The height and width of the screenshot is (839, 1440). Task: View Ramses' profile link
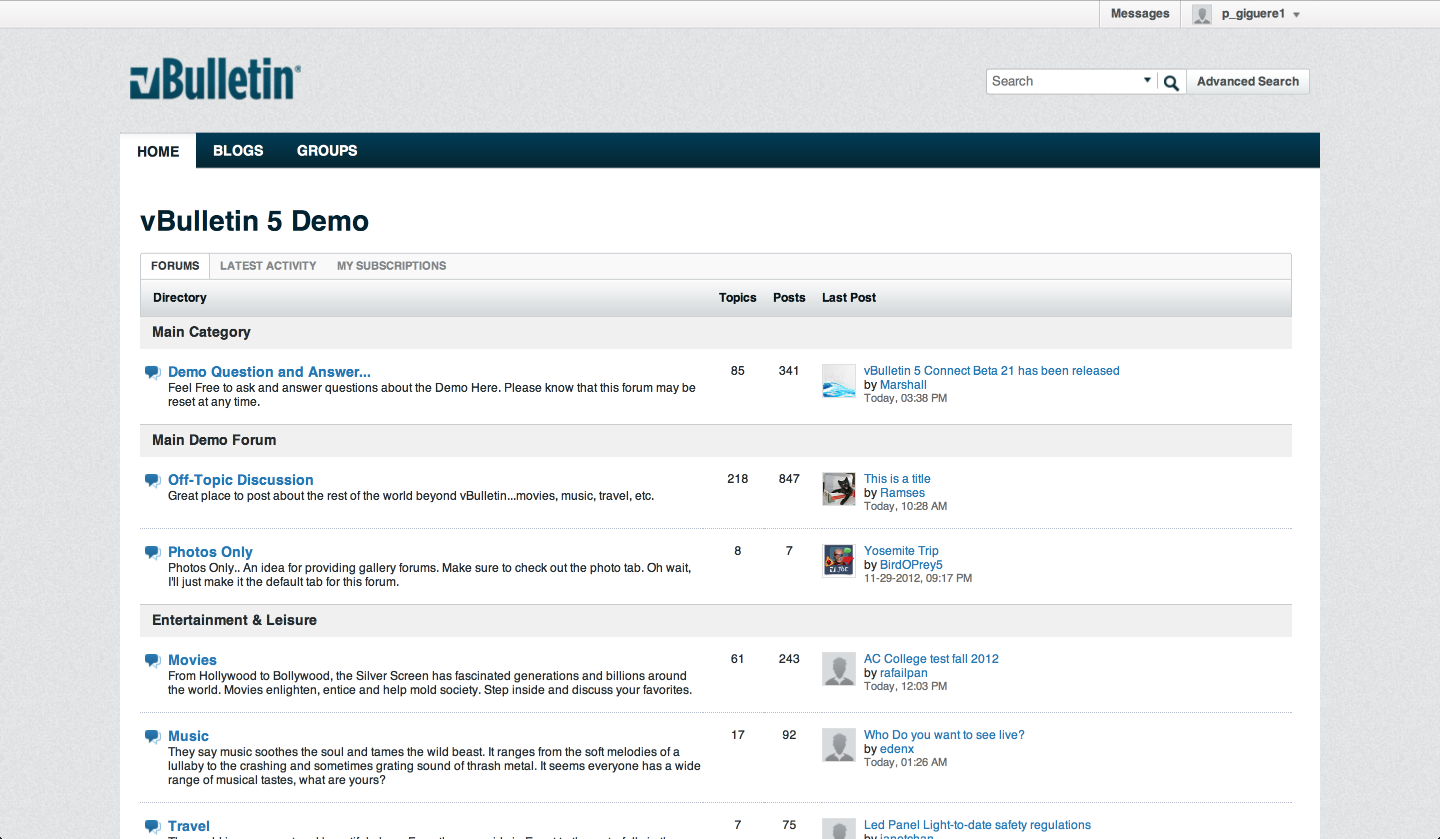click(902, 493)
